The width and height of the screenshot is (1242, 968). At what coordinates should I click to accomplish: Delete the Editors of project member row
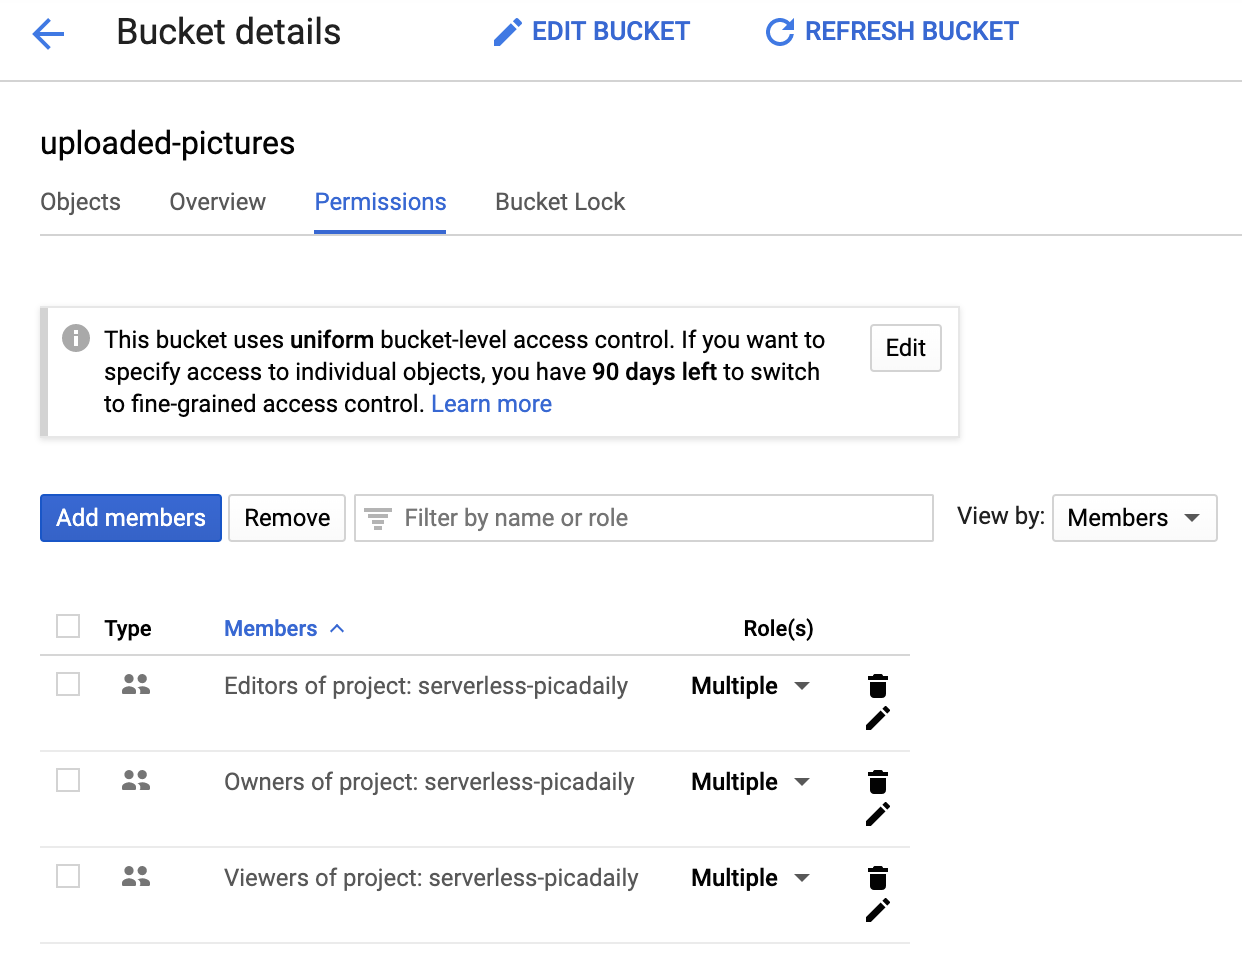pyautogui.click(x=878, y=686)
